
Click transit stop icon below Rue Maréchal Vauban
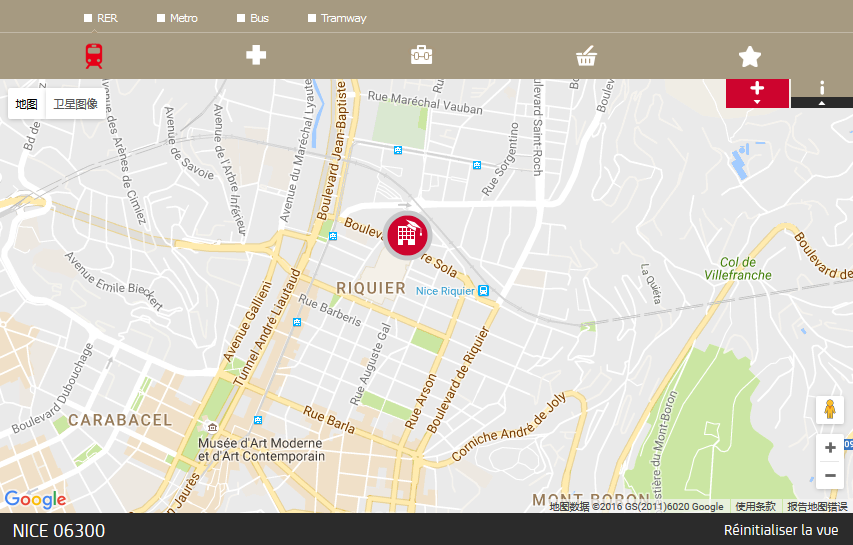[x=398, y=150]
